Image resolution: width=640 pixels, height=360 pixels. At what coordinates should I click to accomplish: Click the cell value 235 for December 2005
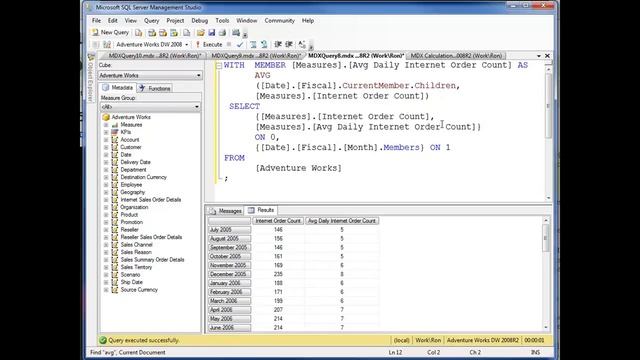point(278,274)
